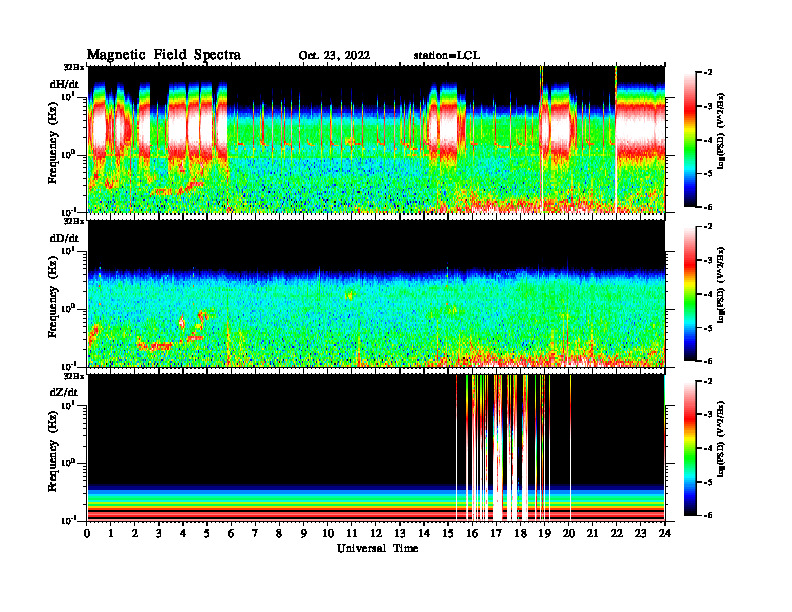The image size is (792, 612).
Task: Click hour 16 on the Universal Time axis
Action: (x=472, y=533)
